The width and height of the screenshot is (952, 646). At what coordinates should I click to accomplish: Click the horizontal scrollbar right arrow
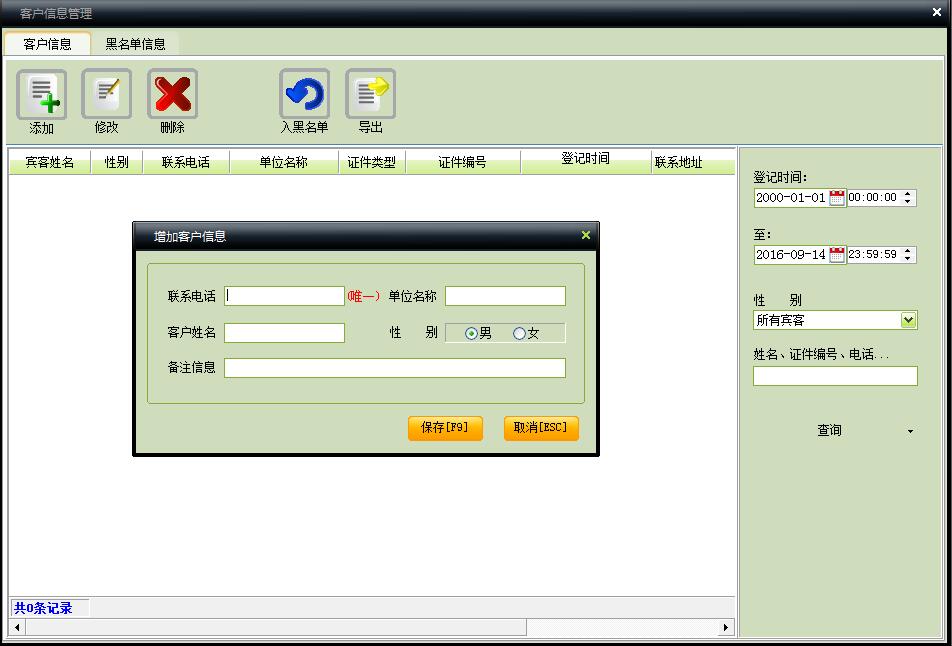(x=726, y=627)
